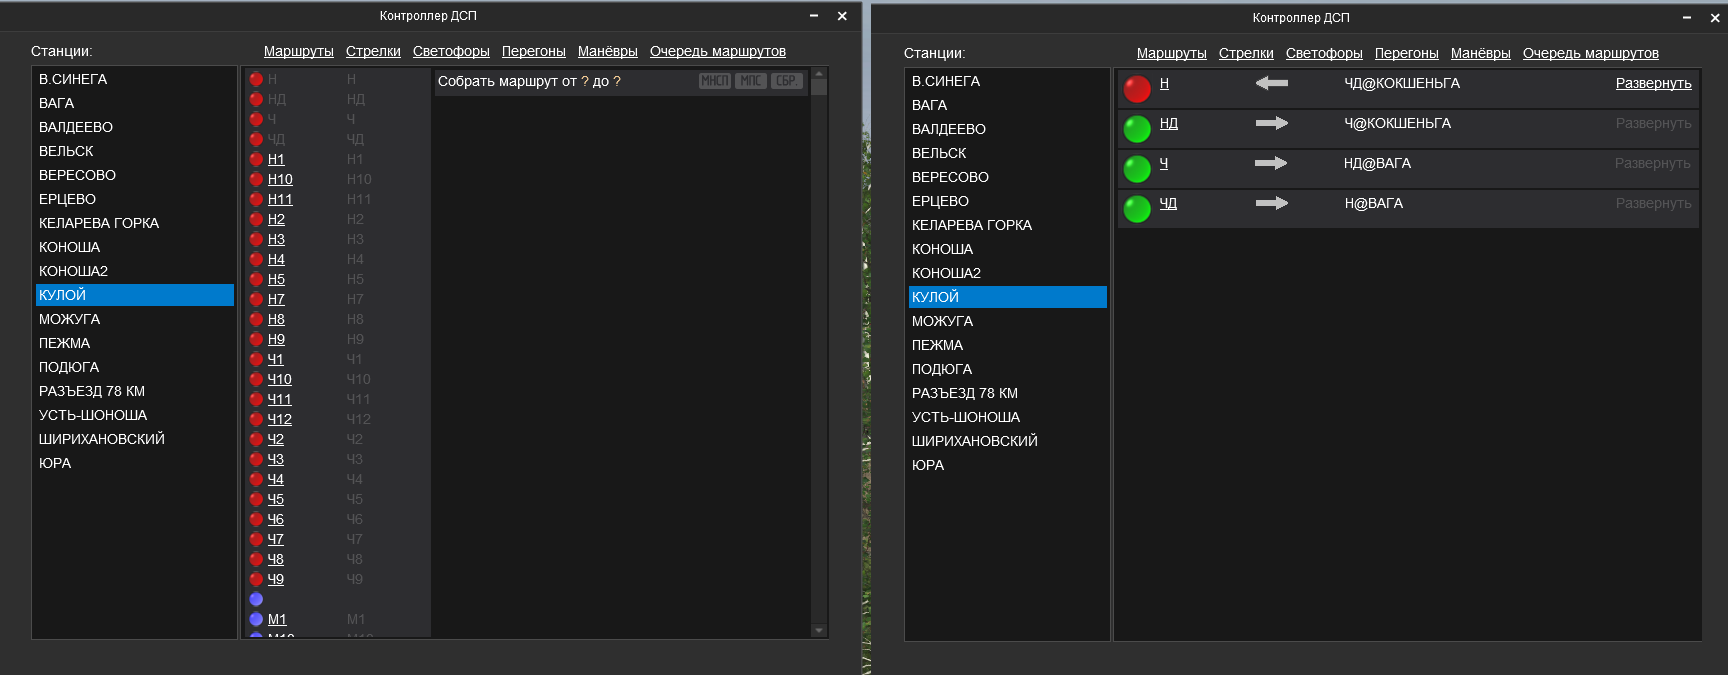Open the Светофоры tab in the left window
This screenshot has height=675, width=1728.
[x=451, y=51]
